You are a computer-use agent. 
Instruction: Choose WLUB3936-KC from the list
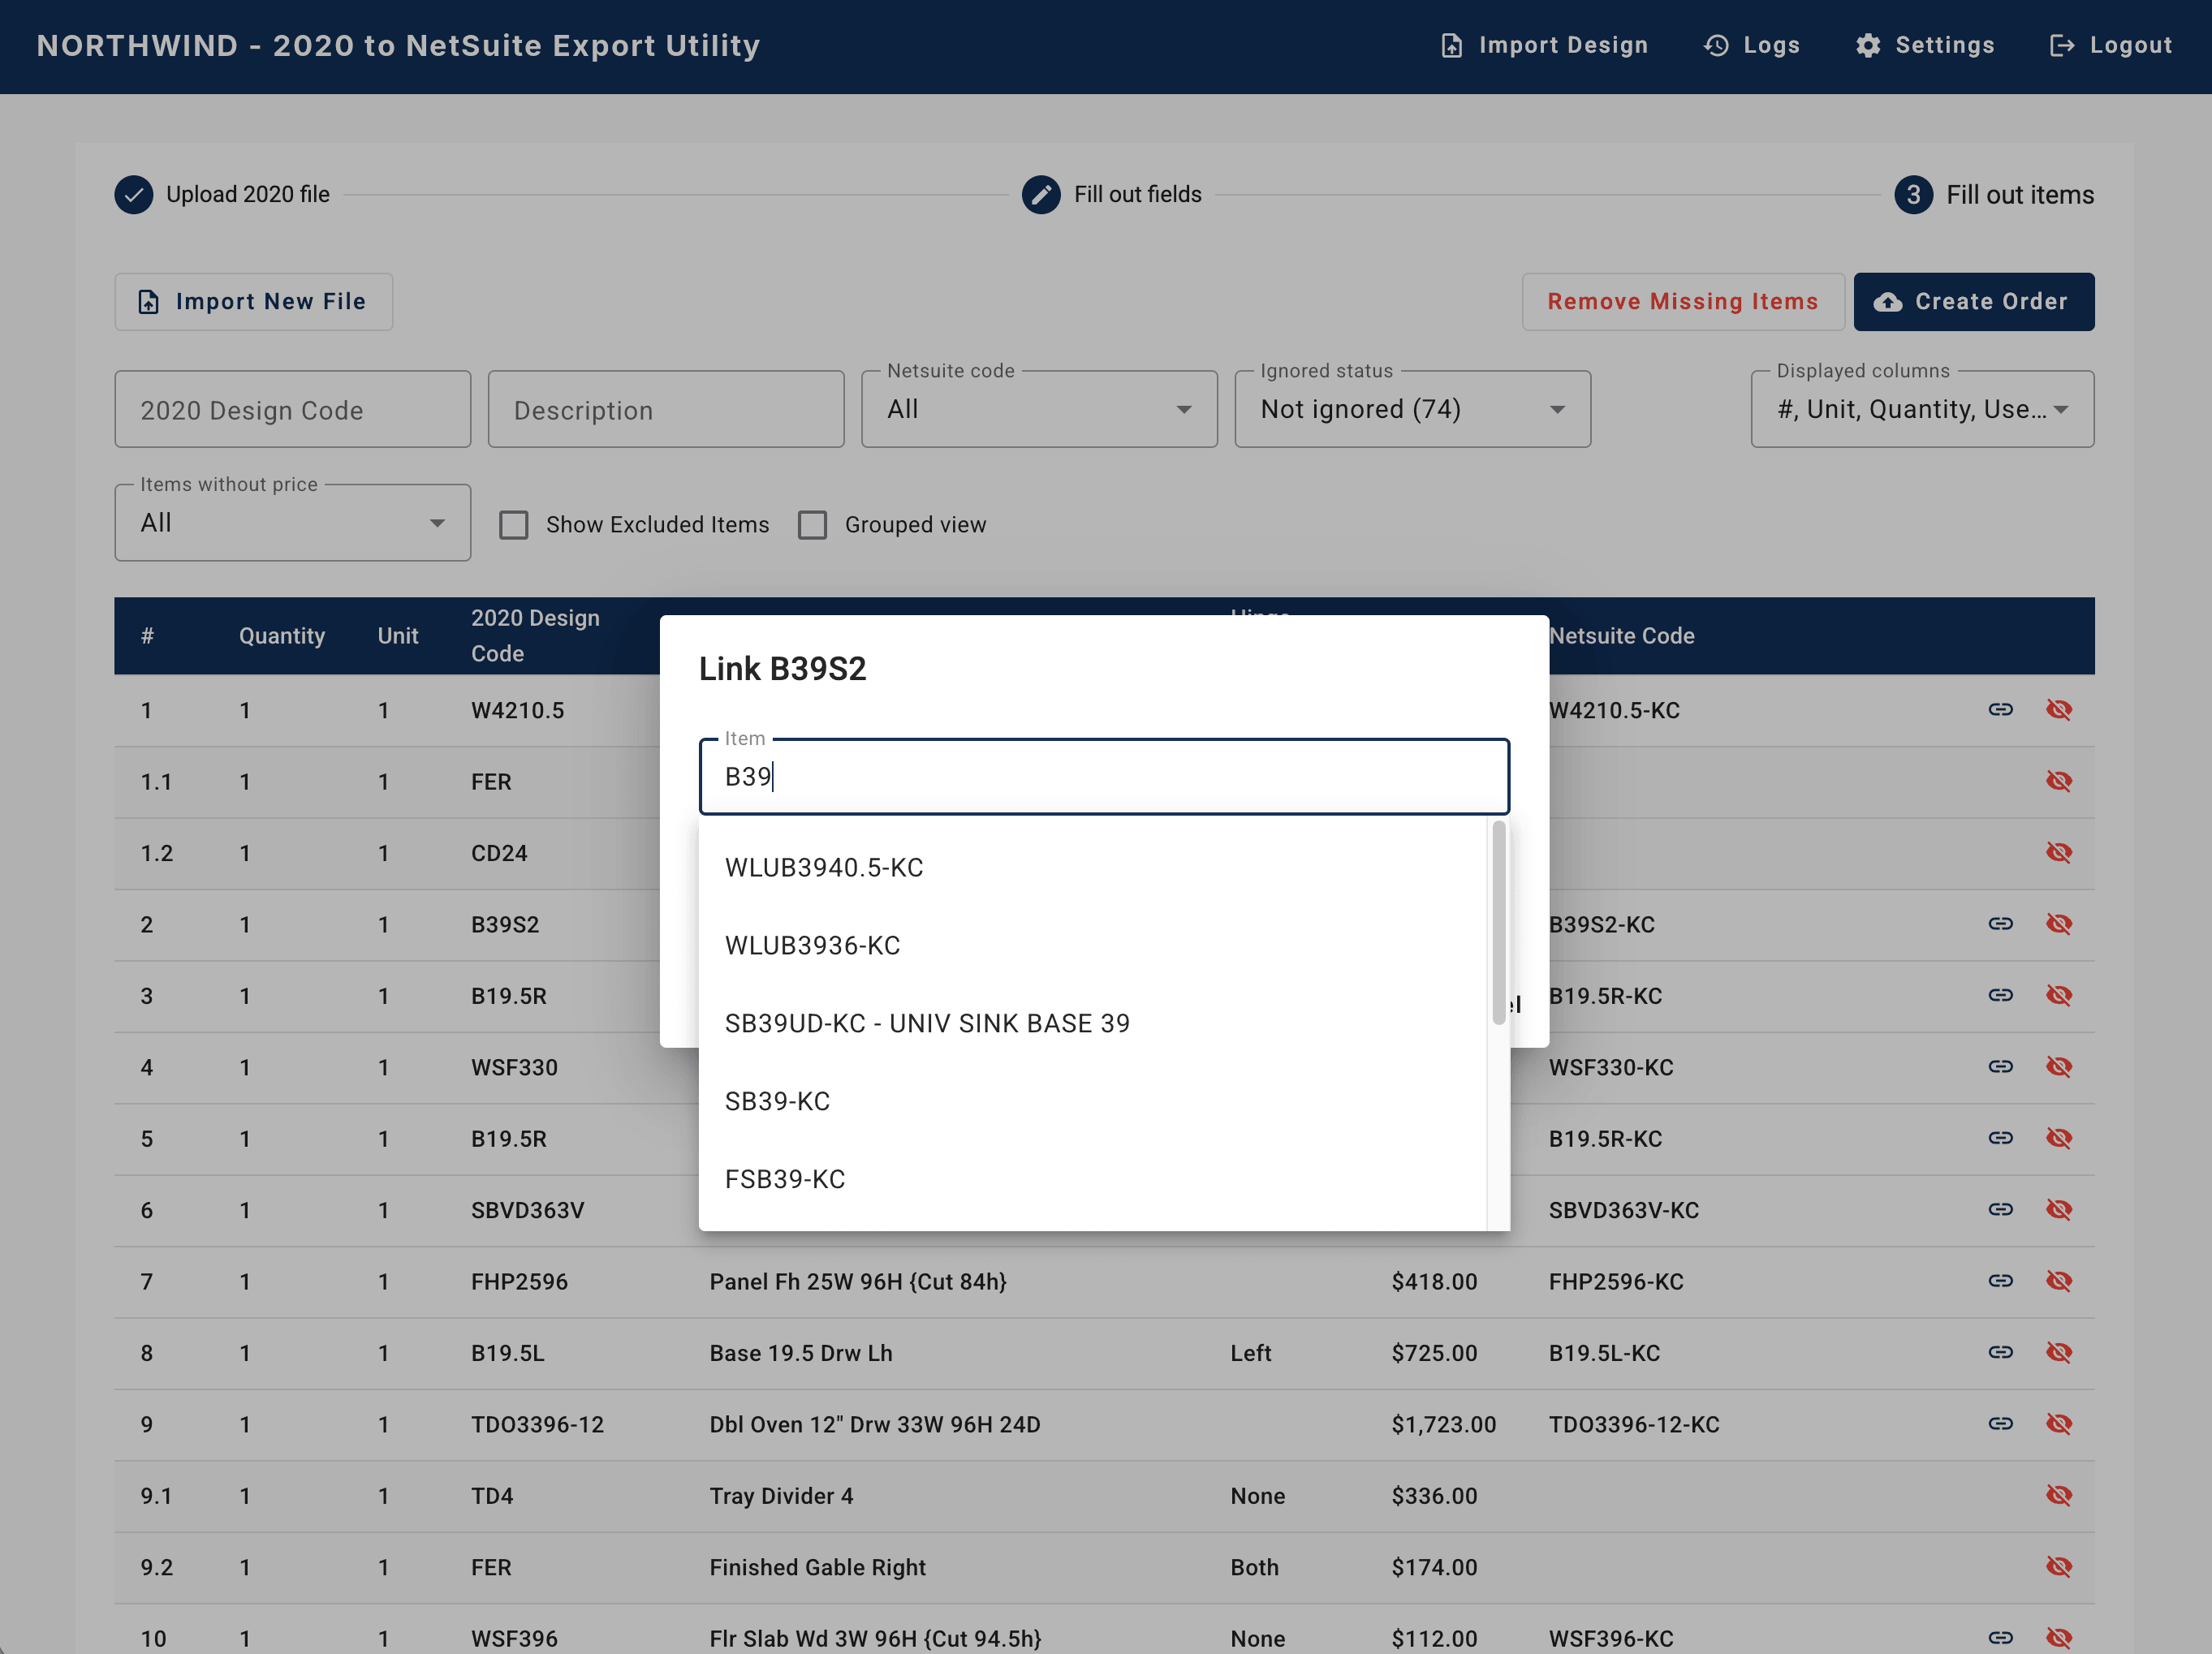(1092, 945)
